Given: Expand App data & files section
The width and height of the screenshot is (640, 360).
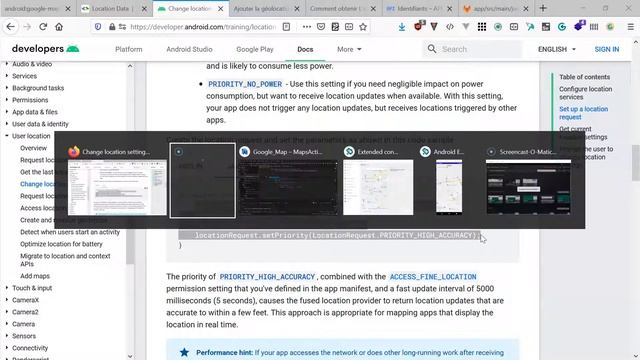Looking at the screenshot, I should point(35,112).
